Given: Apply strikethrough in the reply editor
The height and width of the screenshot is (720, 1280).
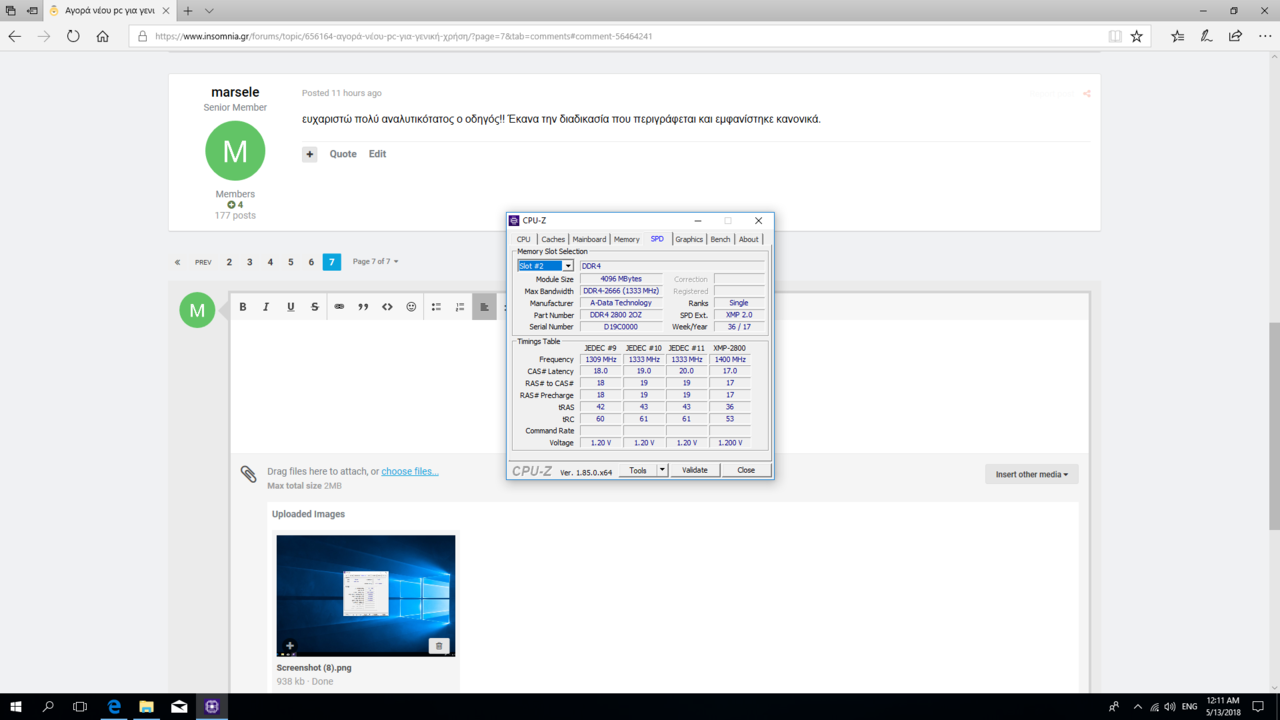Looking at the screenshot, I should pyautogui.click(x=314, y=307).
